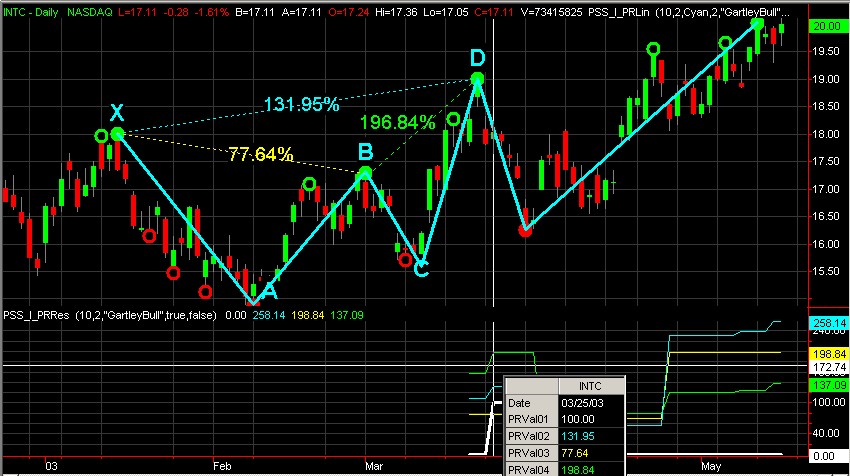Click the 131.95% cyan ratio label
Image resolution: width=850 pixels, height=476 pixels.
[x=301, y=104]
